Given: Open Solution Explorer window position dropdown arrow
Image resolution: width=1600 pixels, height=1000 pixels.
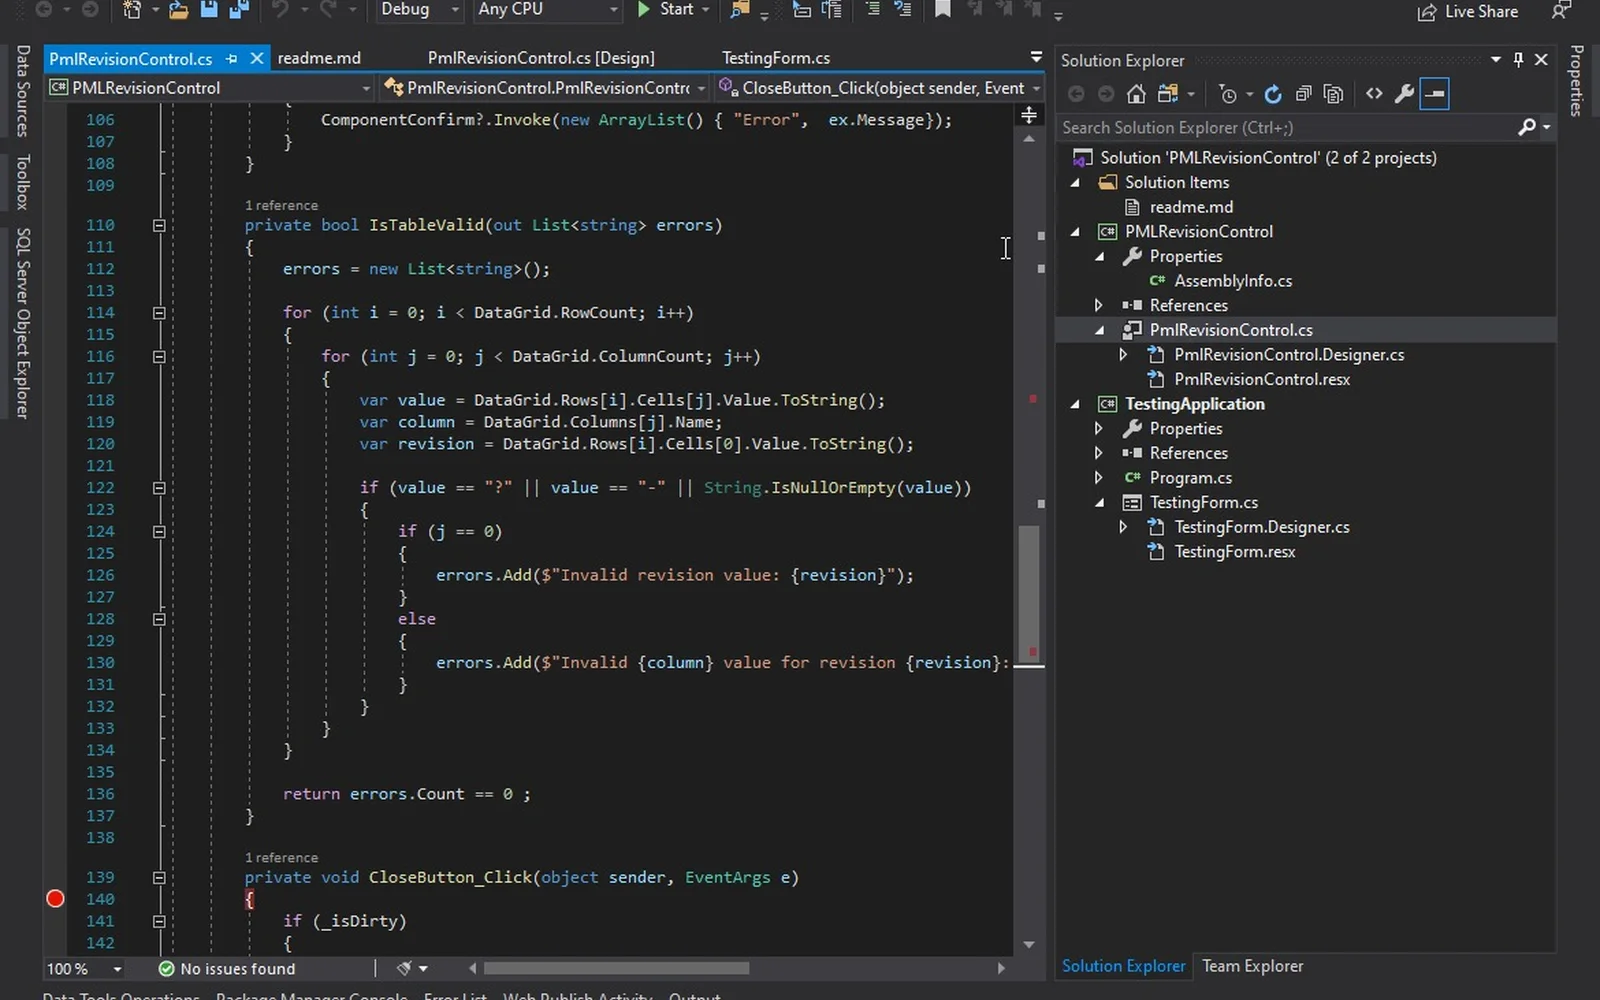Looking at the screenshot, I should click(1496, 60).
